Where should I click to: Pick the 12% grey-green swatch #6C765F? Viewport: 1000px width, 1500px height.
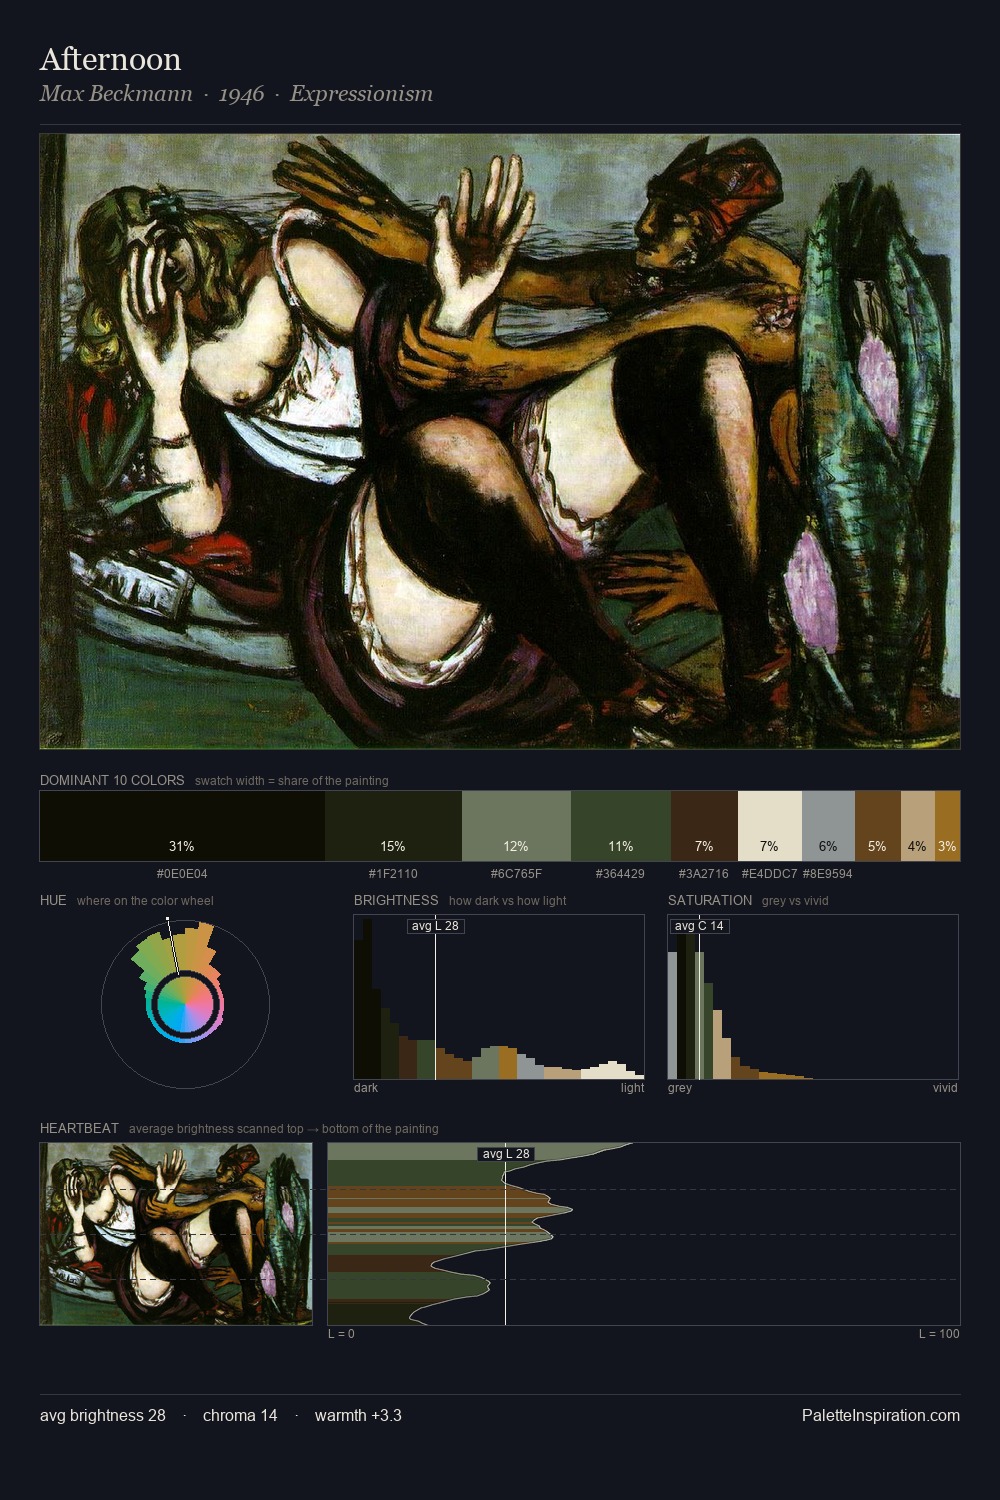516,826
